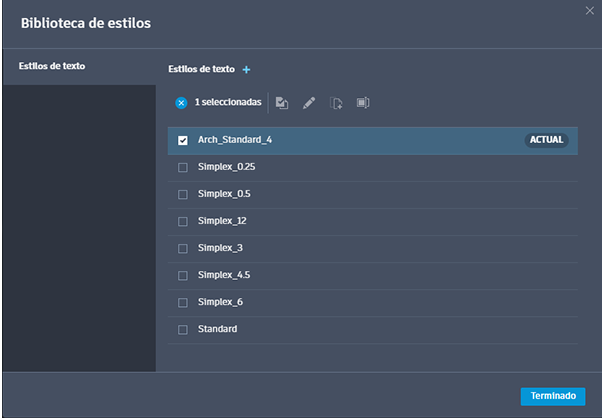
Task: Click the pencil edit icon
Action: [309, 102]
